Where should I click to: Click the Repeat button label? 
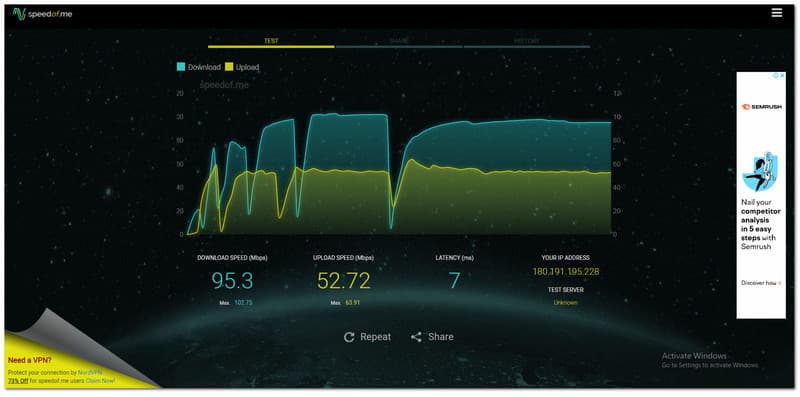(x=376, y=337)
